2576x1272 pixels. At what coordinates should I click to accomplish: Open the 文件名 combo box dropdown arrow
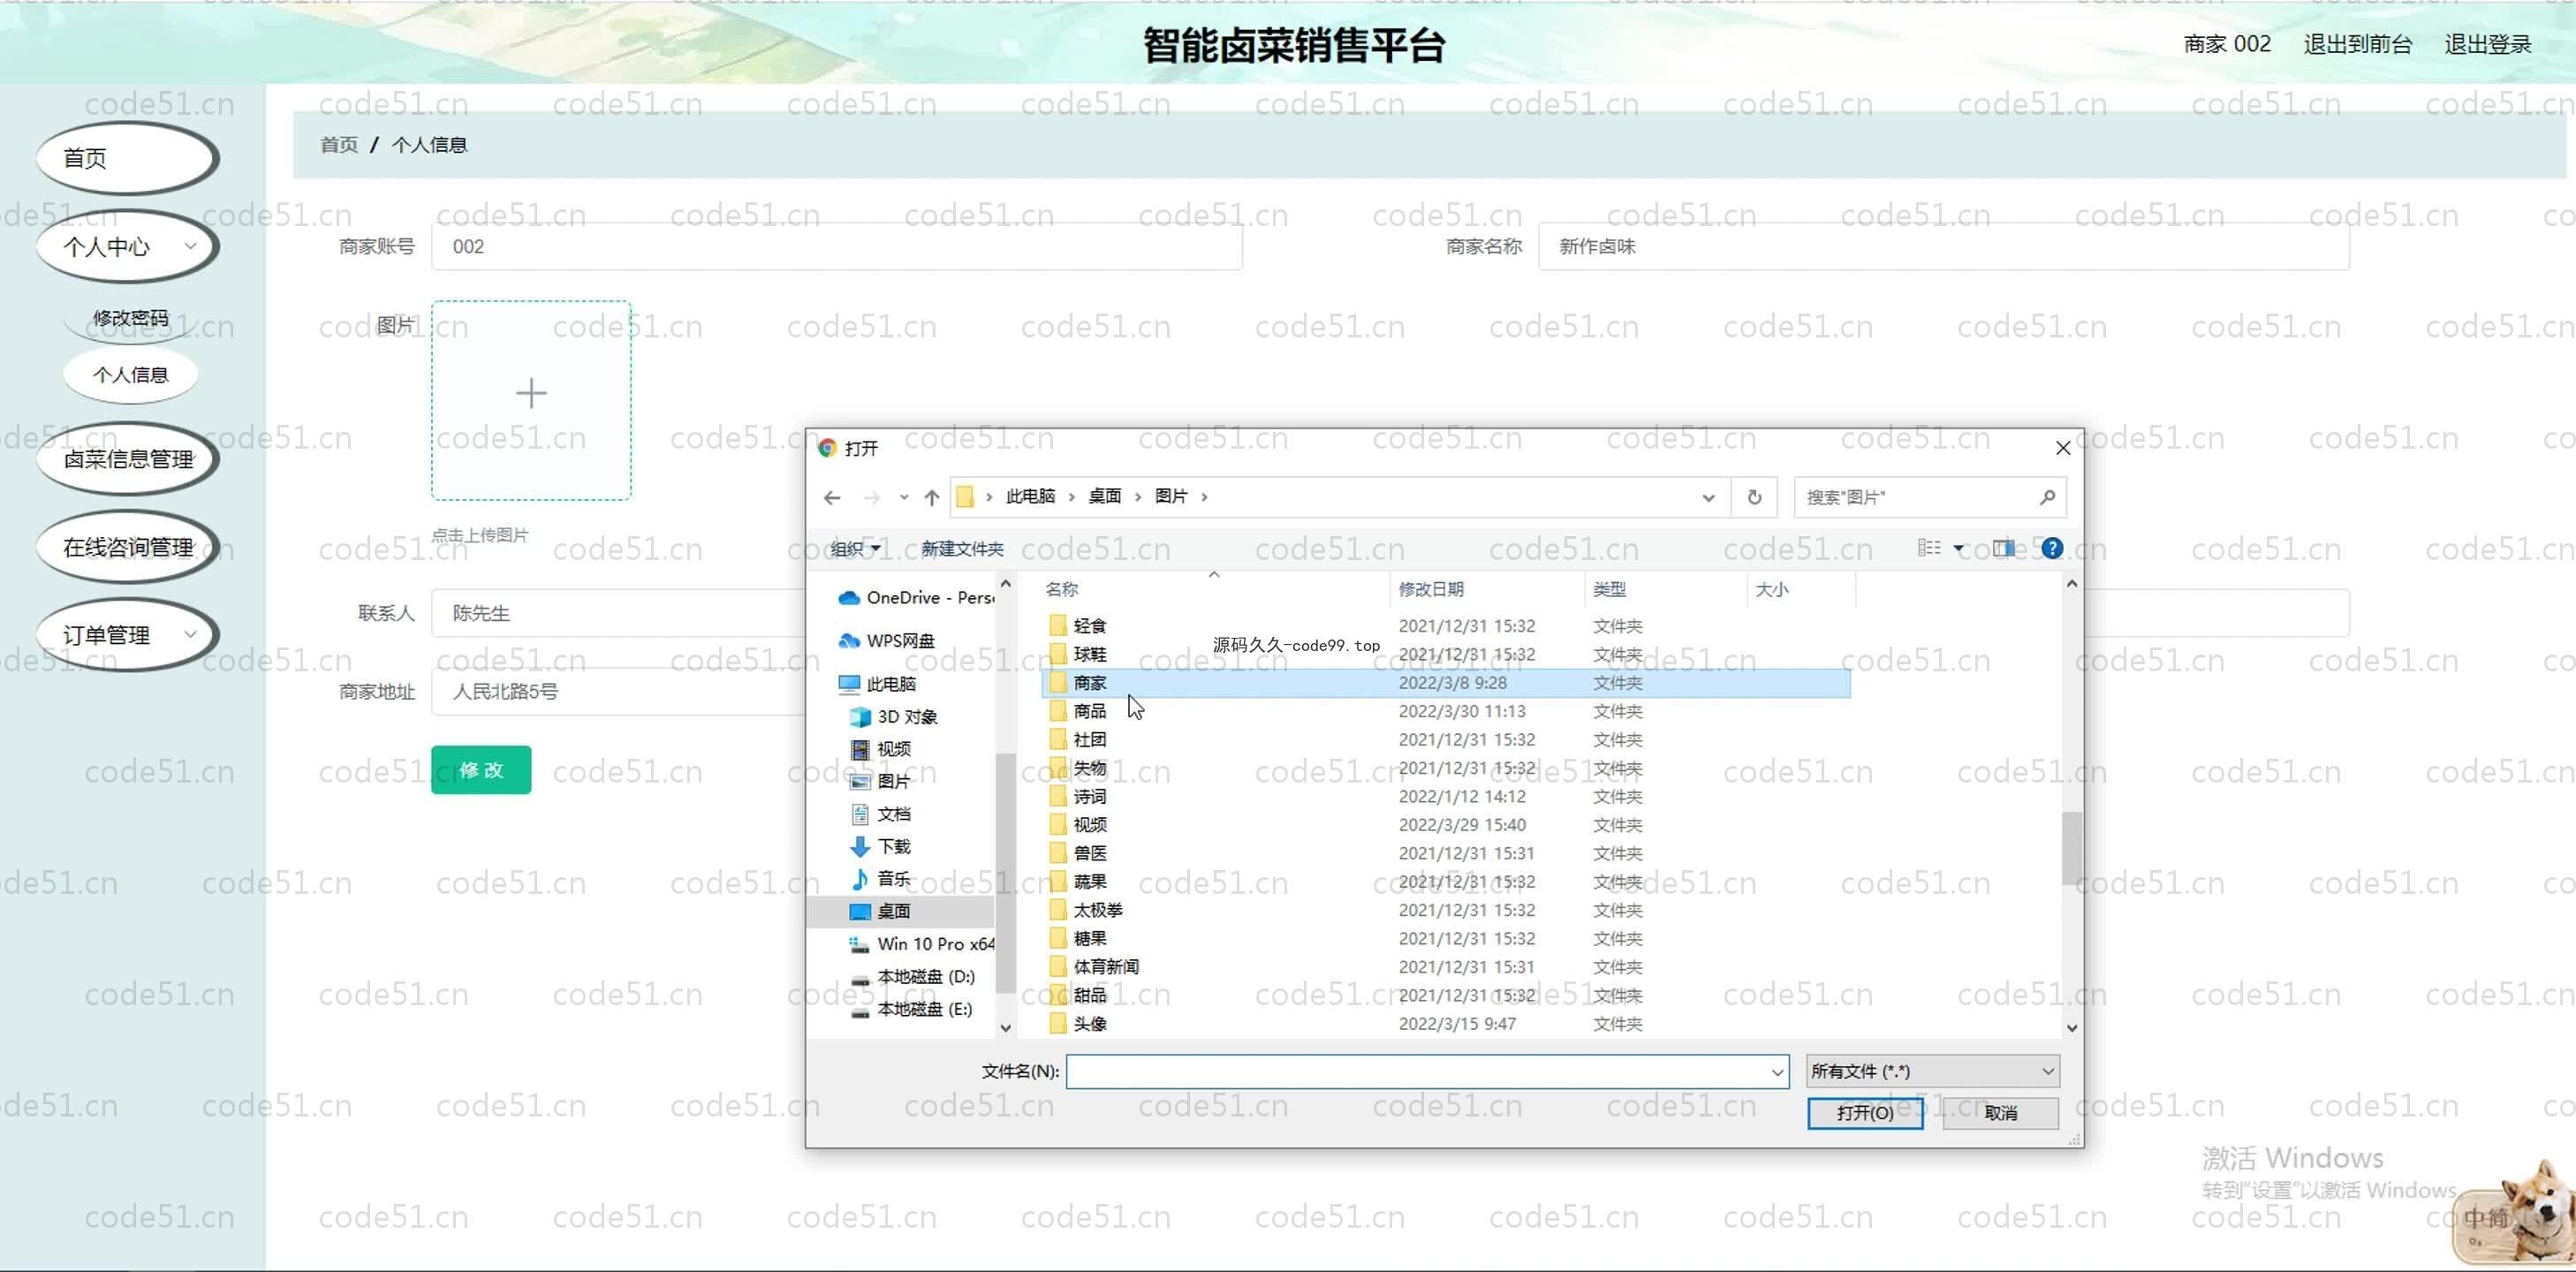1777,1072
